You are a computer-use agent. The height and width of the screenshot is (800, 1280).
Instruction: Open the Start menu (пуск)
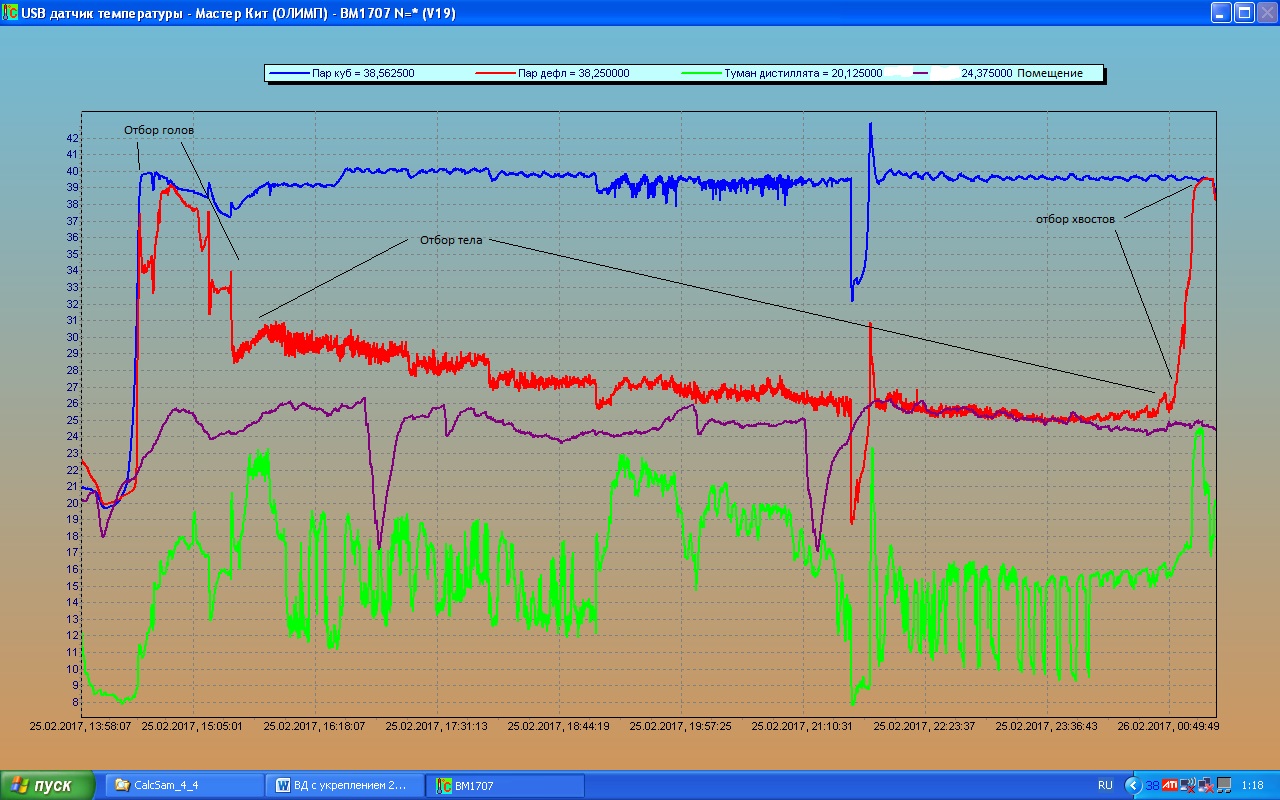pos(48,785)
